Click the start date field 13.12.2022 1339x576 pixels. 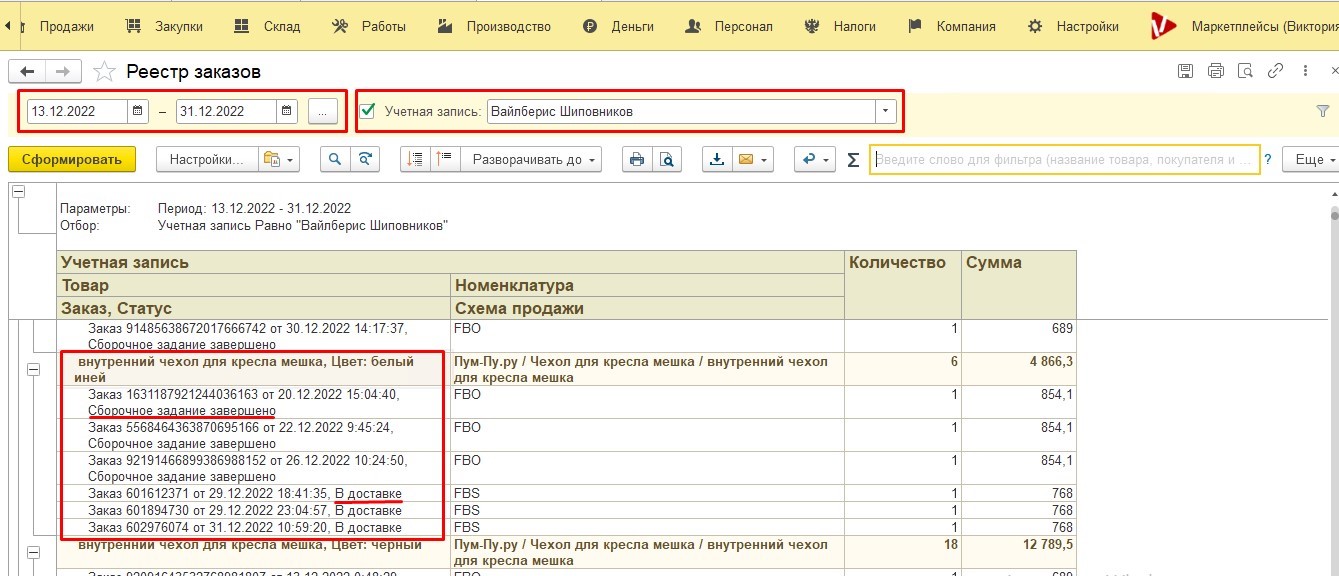click(77, 111)
